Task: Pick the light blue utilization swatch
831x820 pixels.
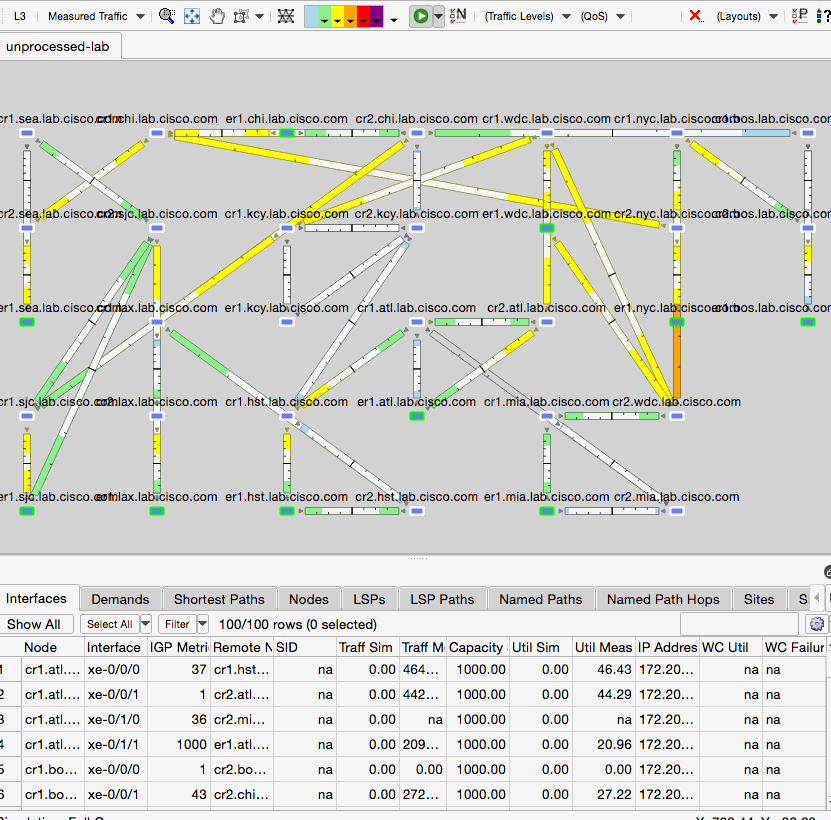Action: pos(311,16)
